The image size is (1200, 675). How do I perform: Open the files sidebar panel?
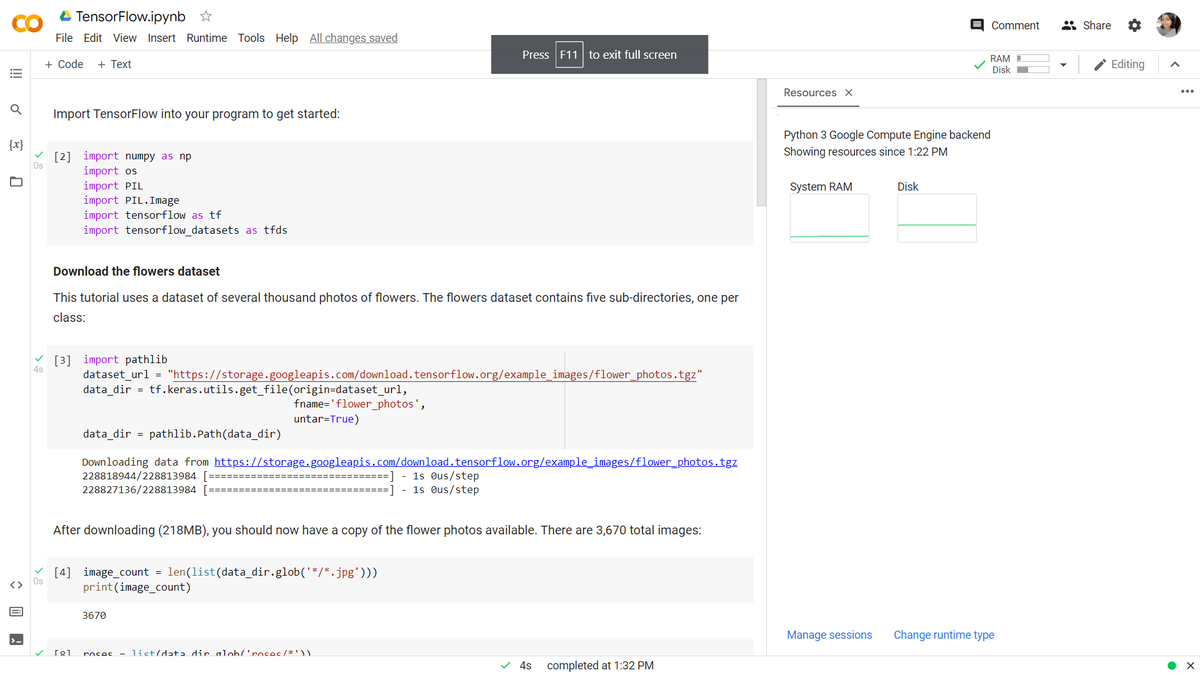point(16,182)
